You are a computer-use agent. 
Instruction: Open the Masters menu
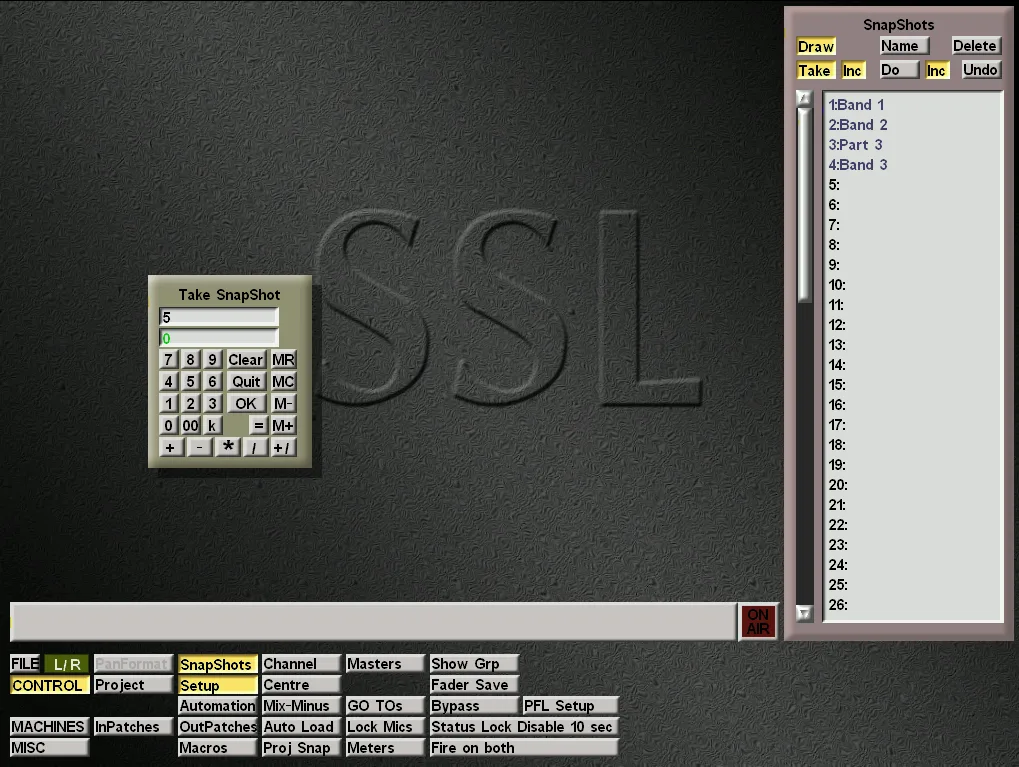pos(385,664)
